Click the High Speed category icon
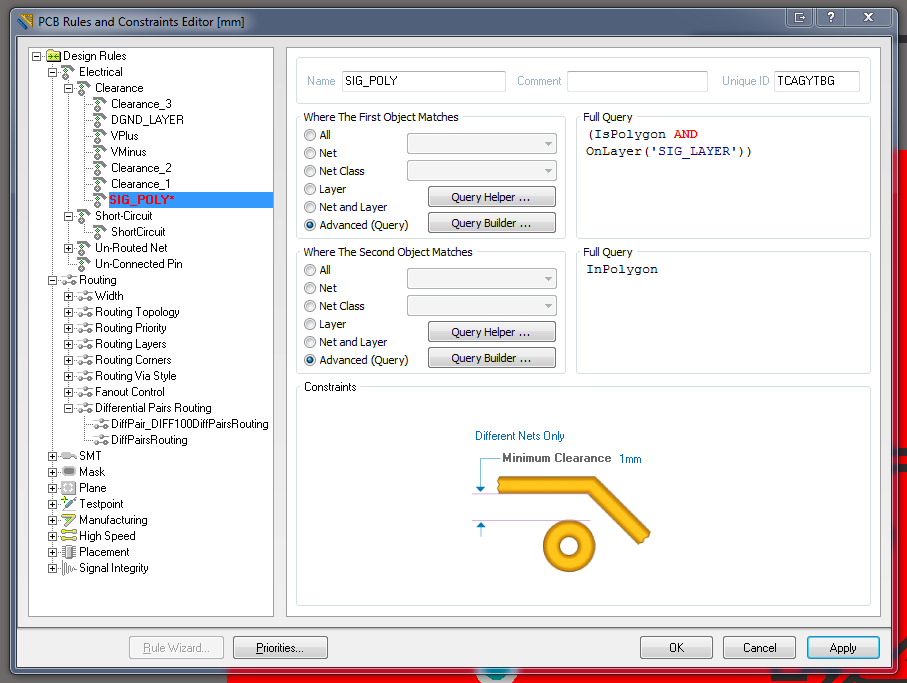The width and height of the screenshot is (907, 683). [x=69, y=536]
